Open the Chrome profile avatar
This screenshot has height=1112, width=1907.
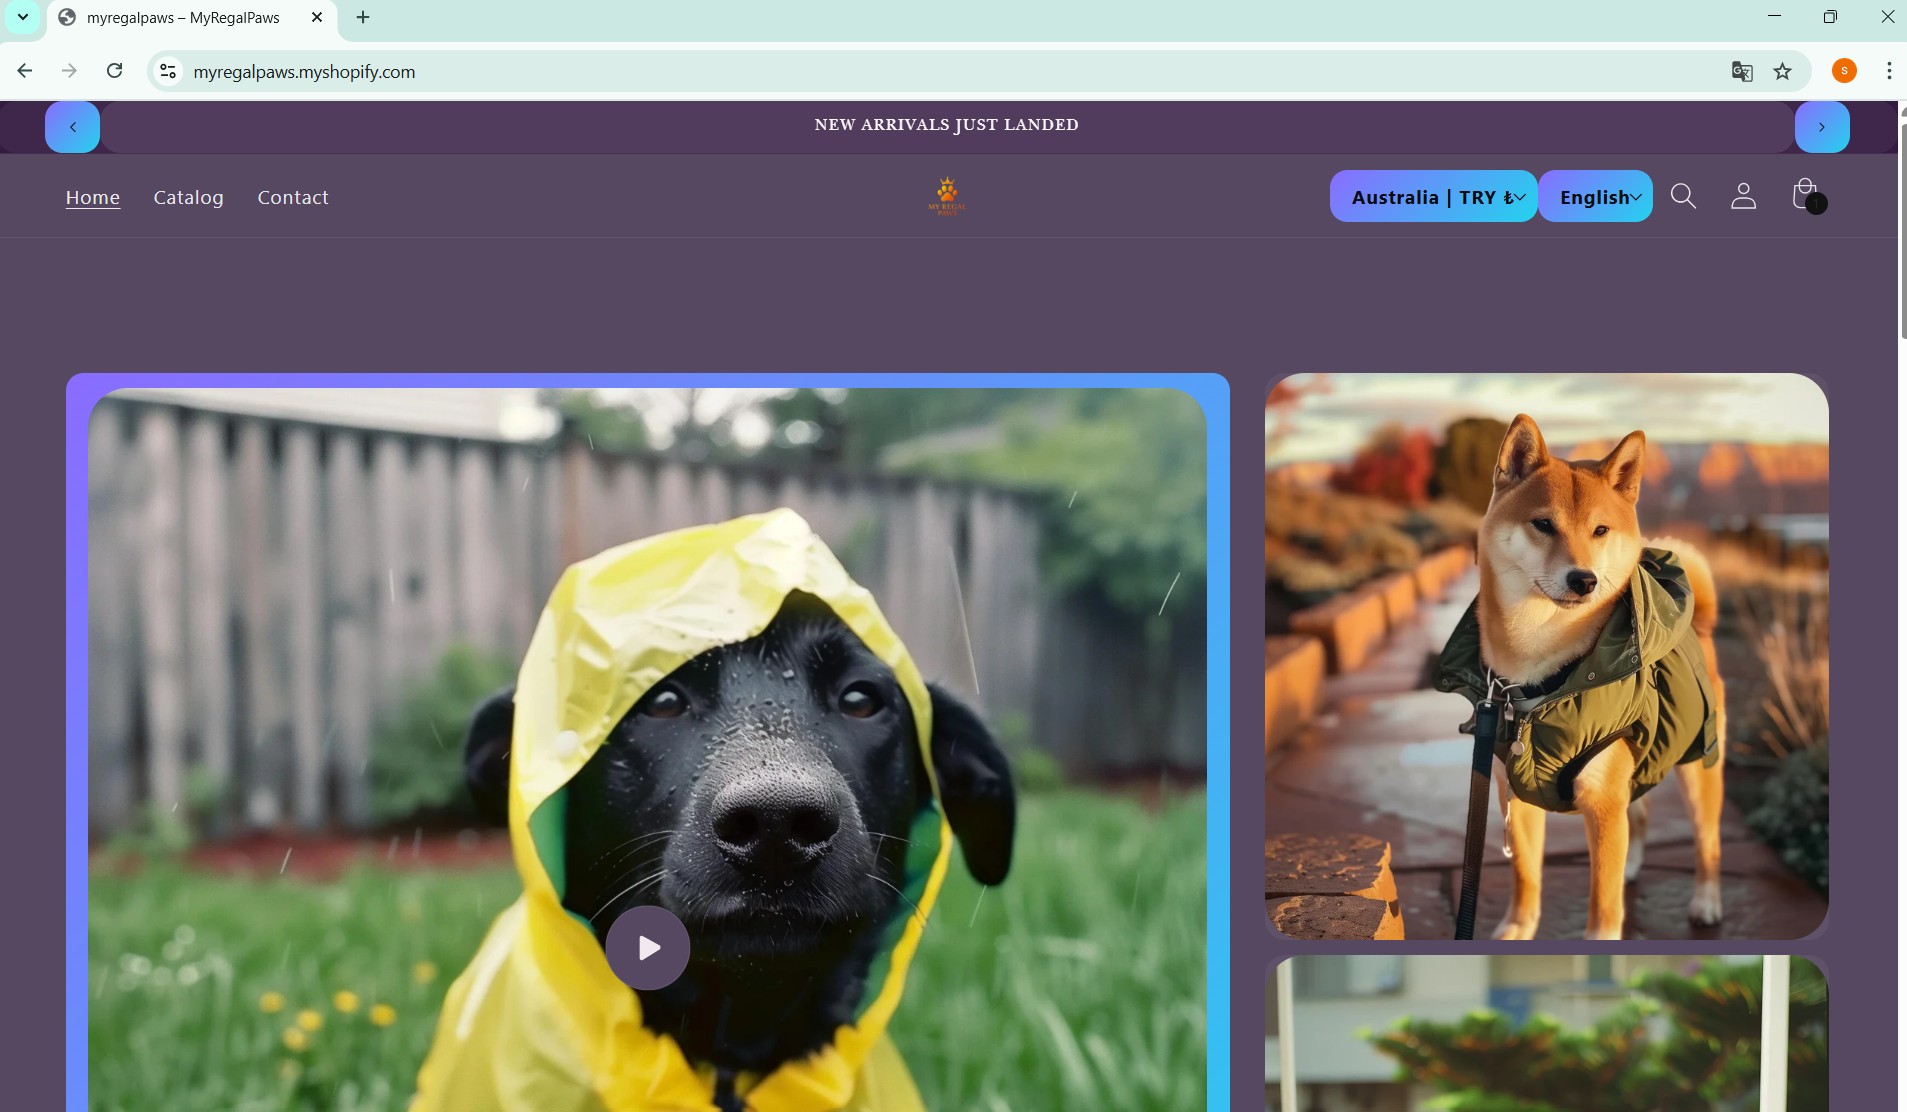pos(1844,71)
